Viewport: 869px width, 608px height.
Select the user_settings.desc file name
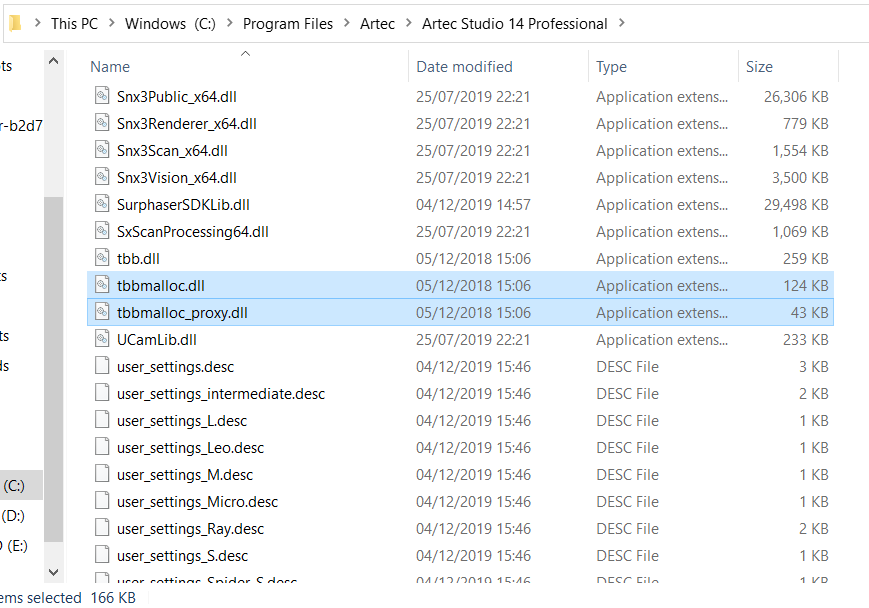click(176, 367)
